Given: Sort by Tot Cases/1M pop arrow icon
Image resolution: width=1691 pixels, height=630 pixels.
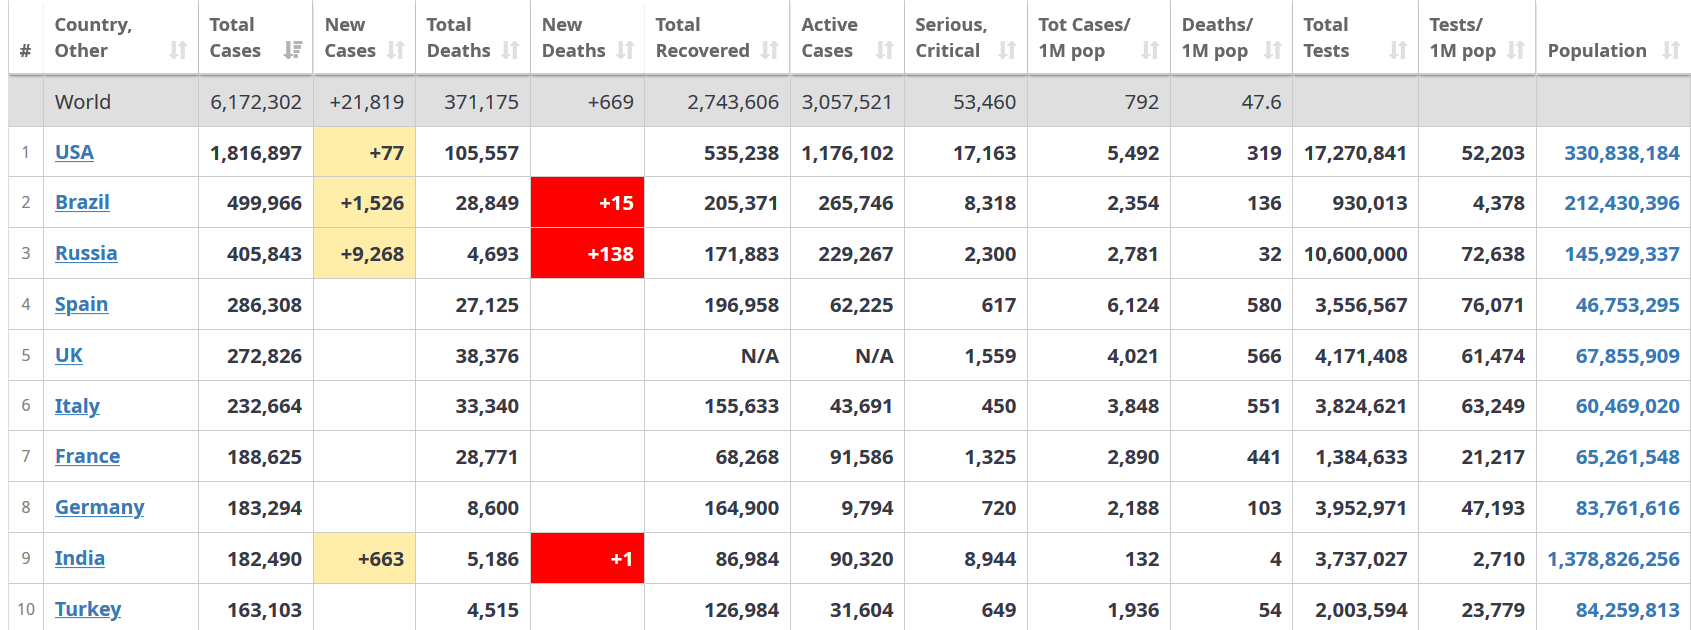Looking at the screenshot, I should [1150, 50].
